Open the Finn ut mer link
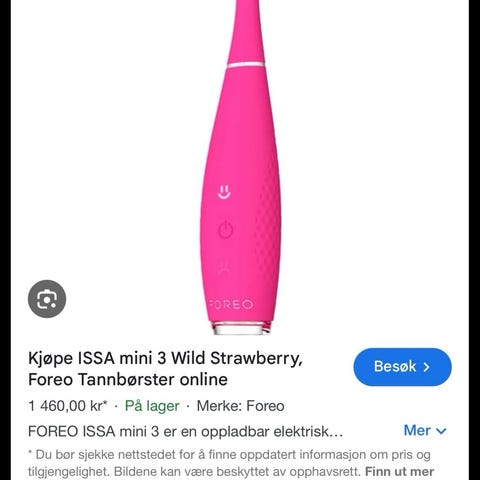 click(x=399, y=472)
